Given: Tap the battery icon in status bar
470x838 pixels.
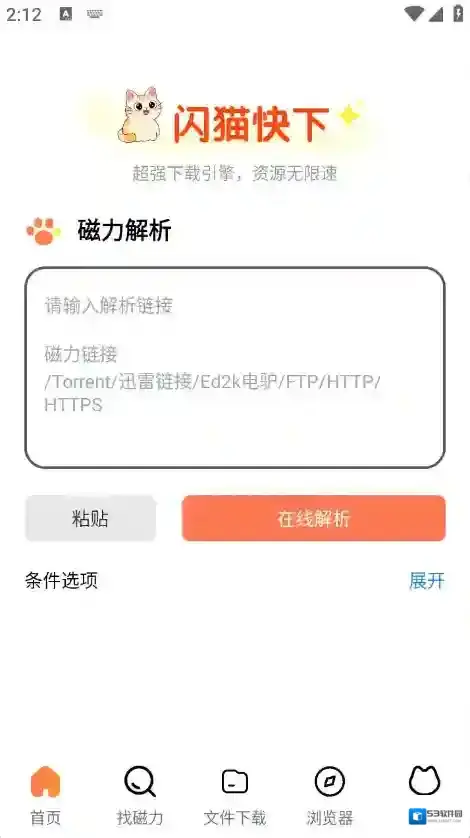Looking at the screenshot, I should [x=458, y=13].
